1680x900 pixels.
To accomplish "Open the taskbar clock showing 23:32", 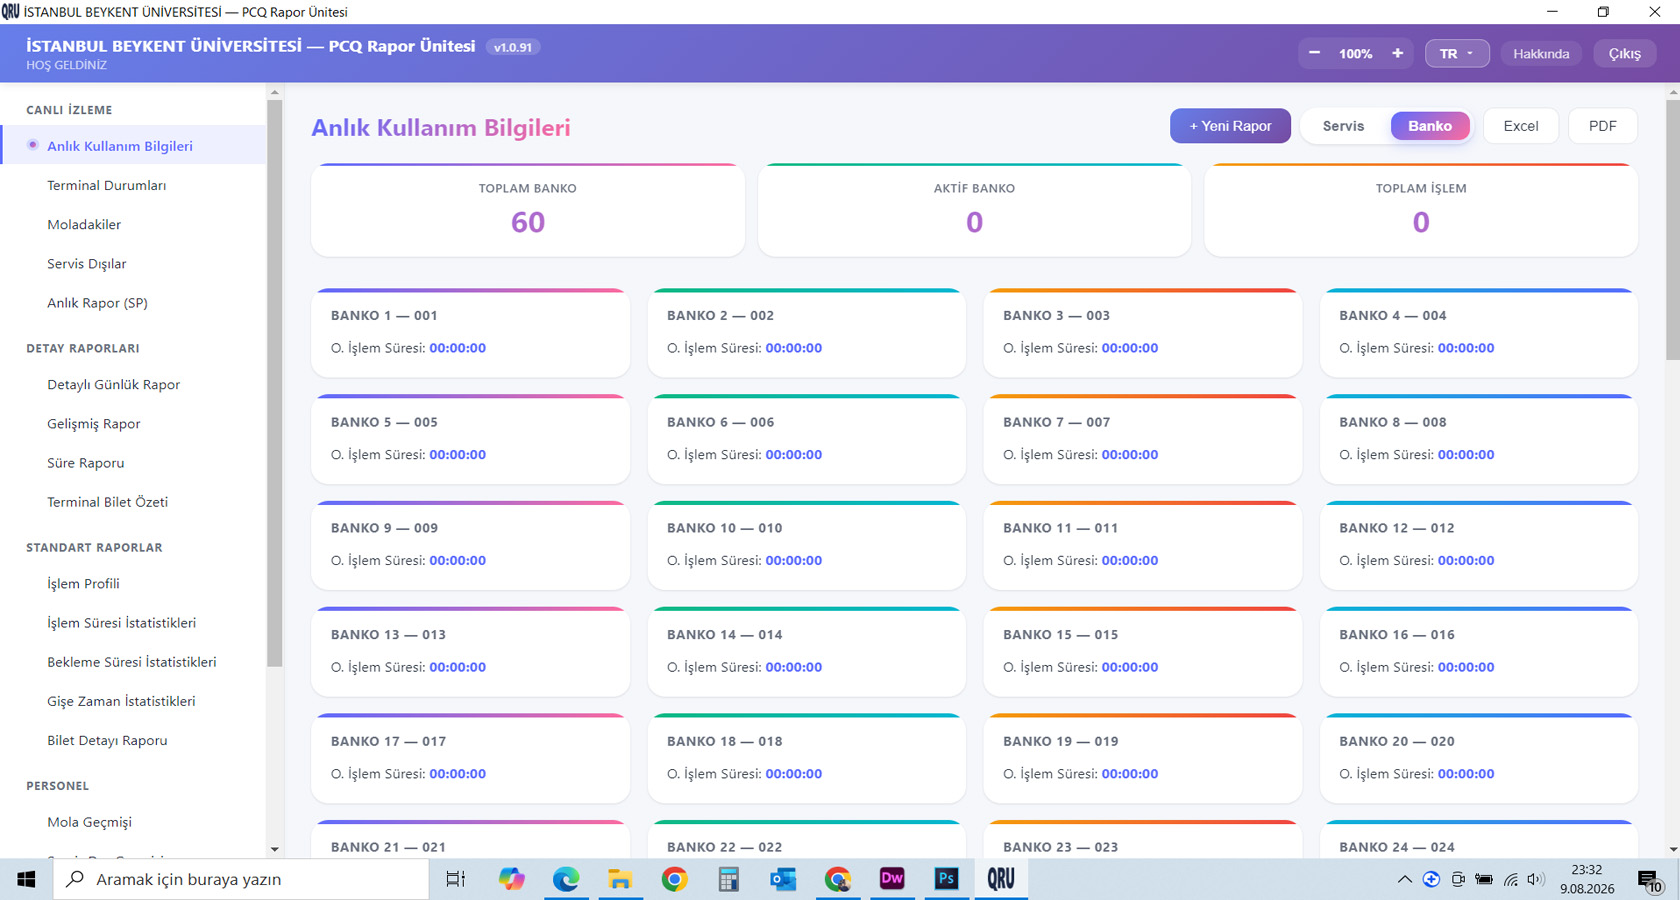I will pyautogui.click(x=1587, y=879).
